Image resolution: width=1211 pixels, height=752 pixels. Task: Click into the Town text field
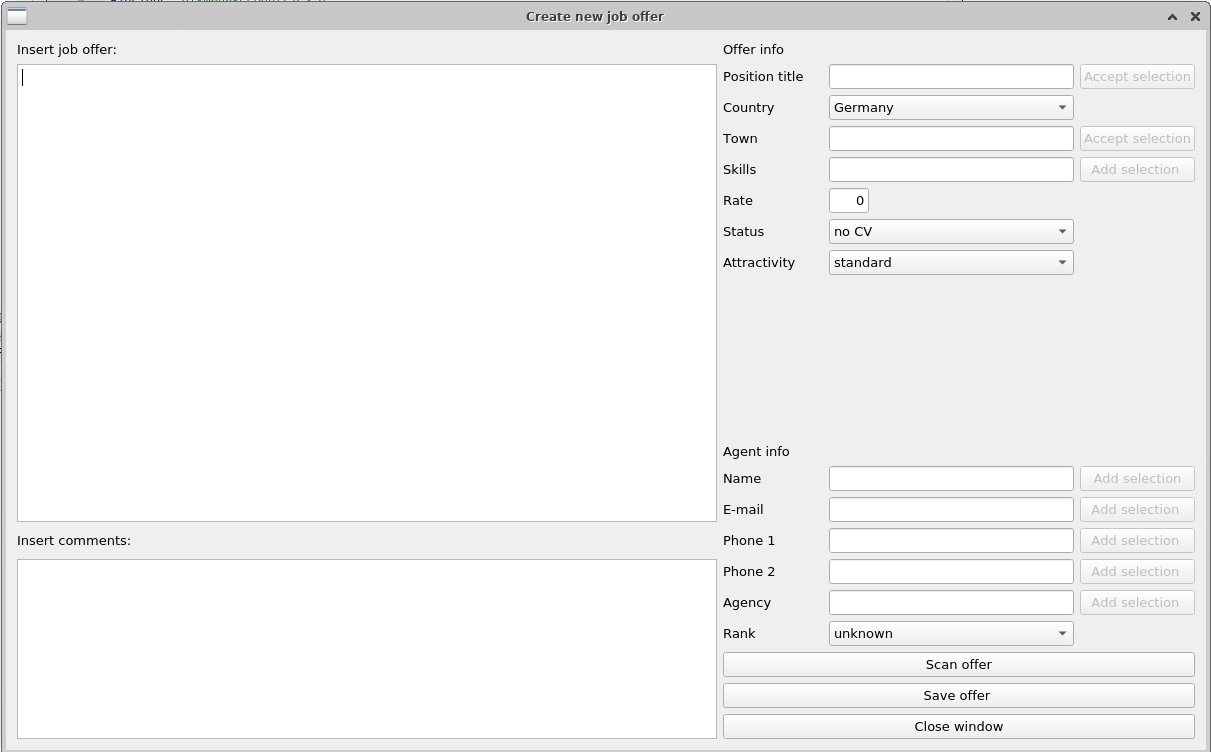[950, 138]
